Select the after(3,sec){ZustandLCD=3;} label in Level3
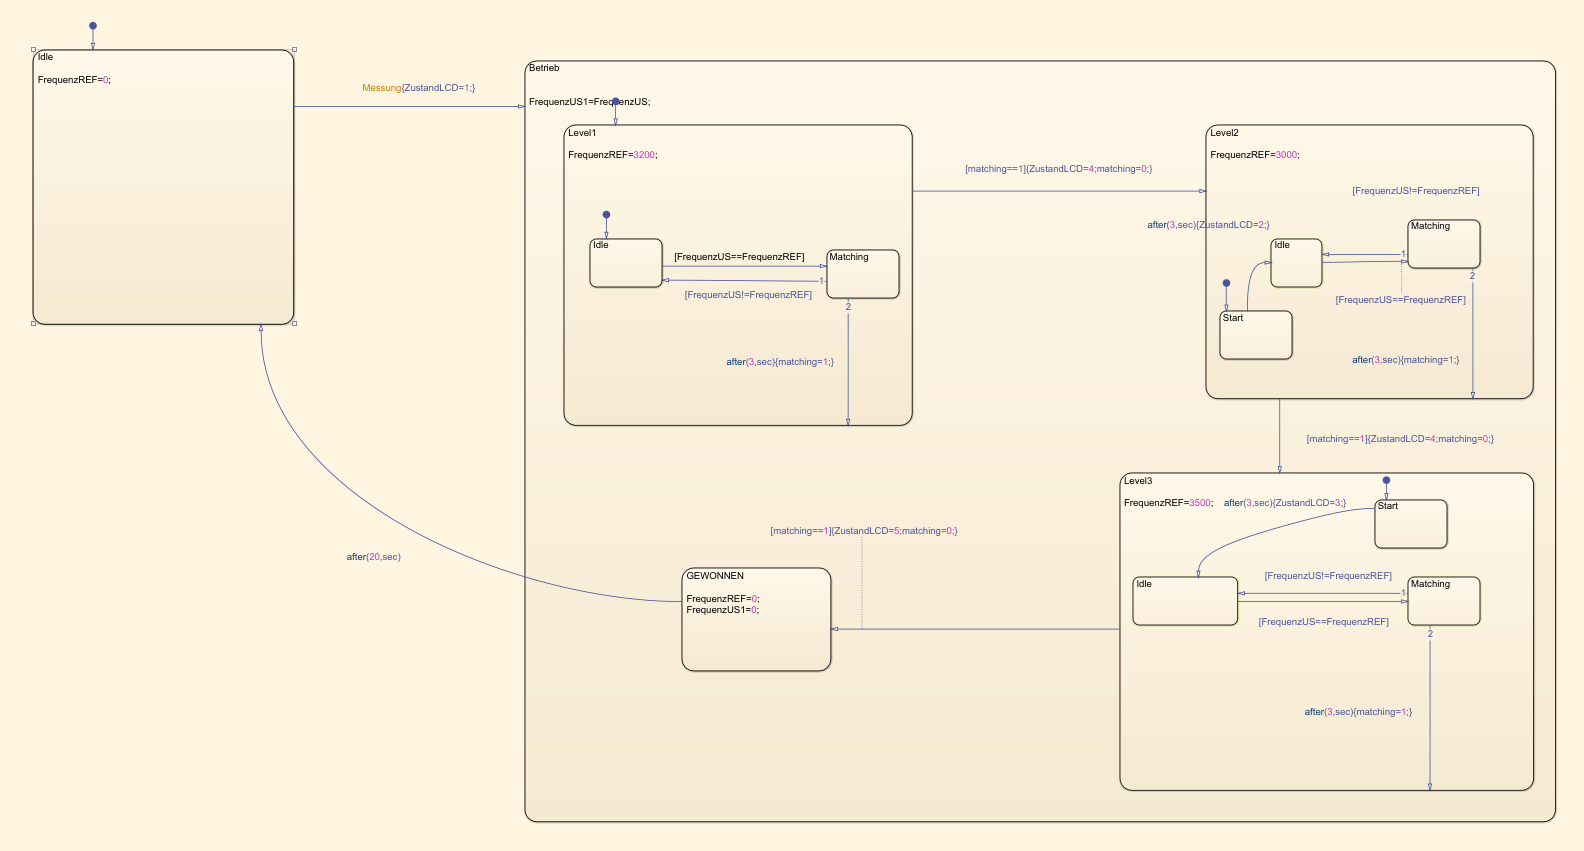The height and width of the screenshot is (851, 1584). pos(1284,503)
